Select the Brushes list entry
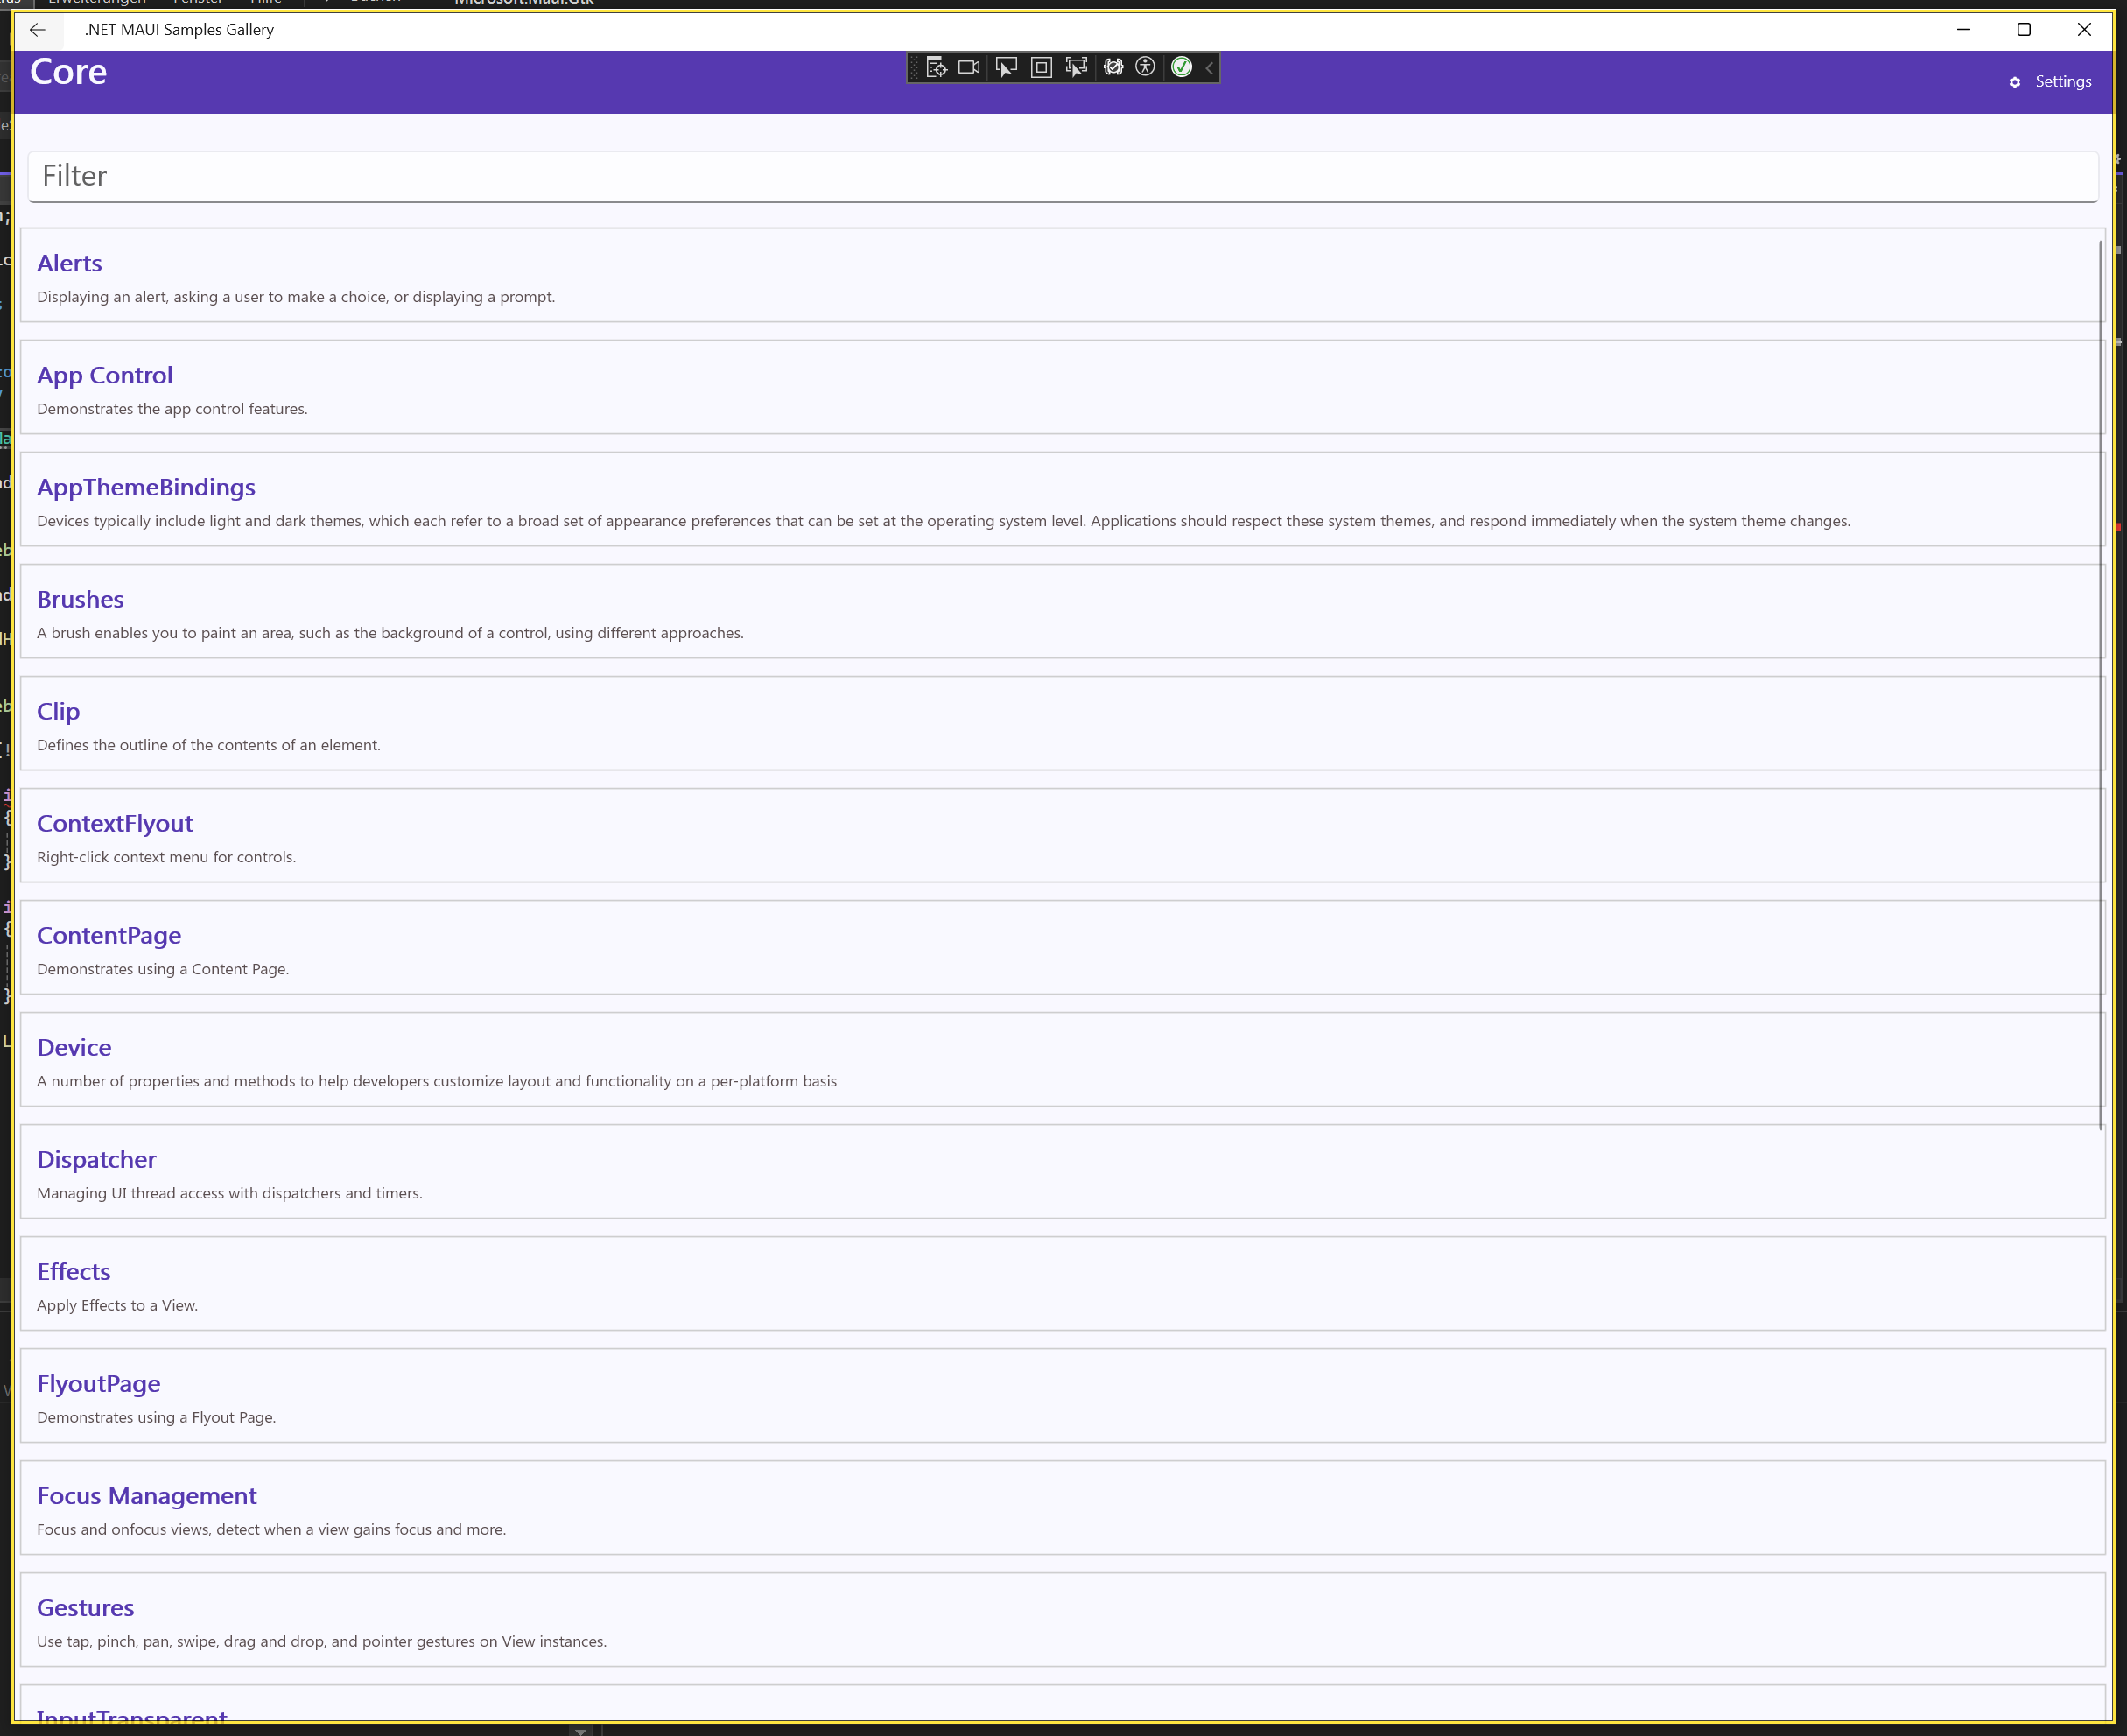Image resolution: width=2127 pixels, height=1736 pixels. coord(80,599)
